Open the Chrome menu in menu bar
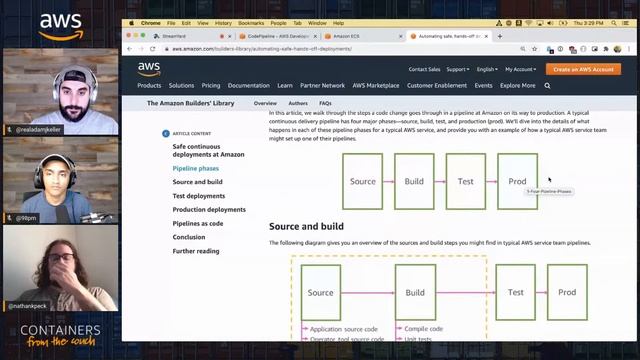The width and height of the screenshot is (640, 360). 151,23
